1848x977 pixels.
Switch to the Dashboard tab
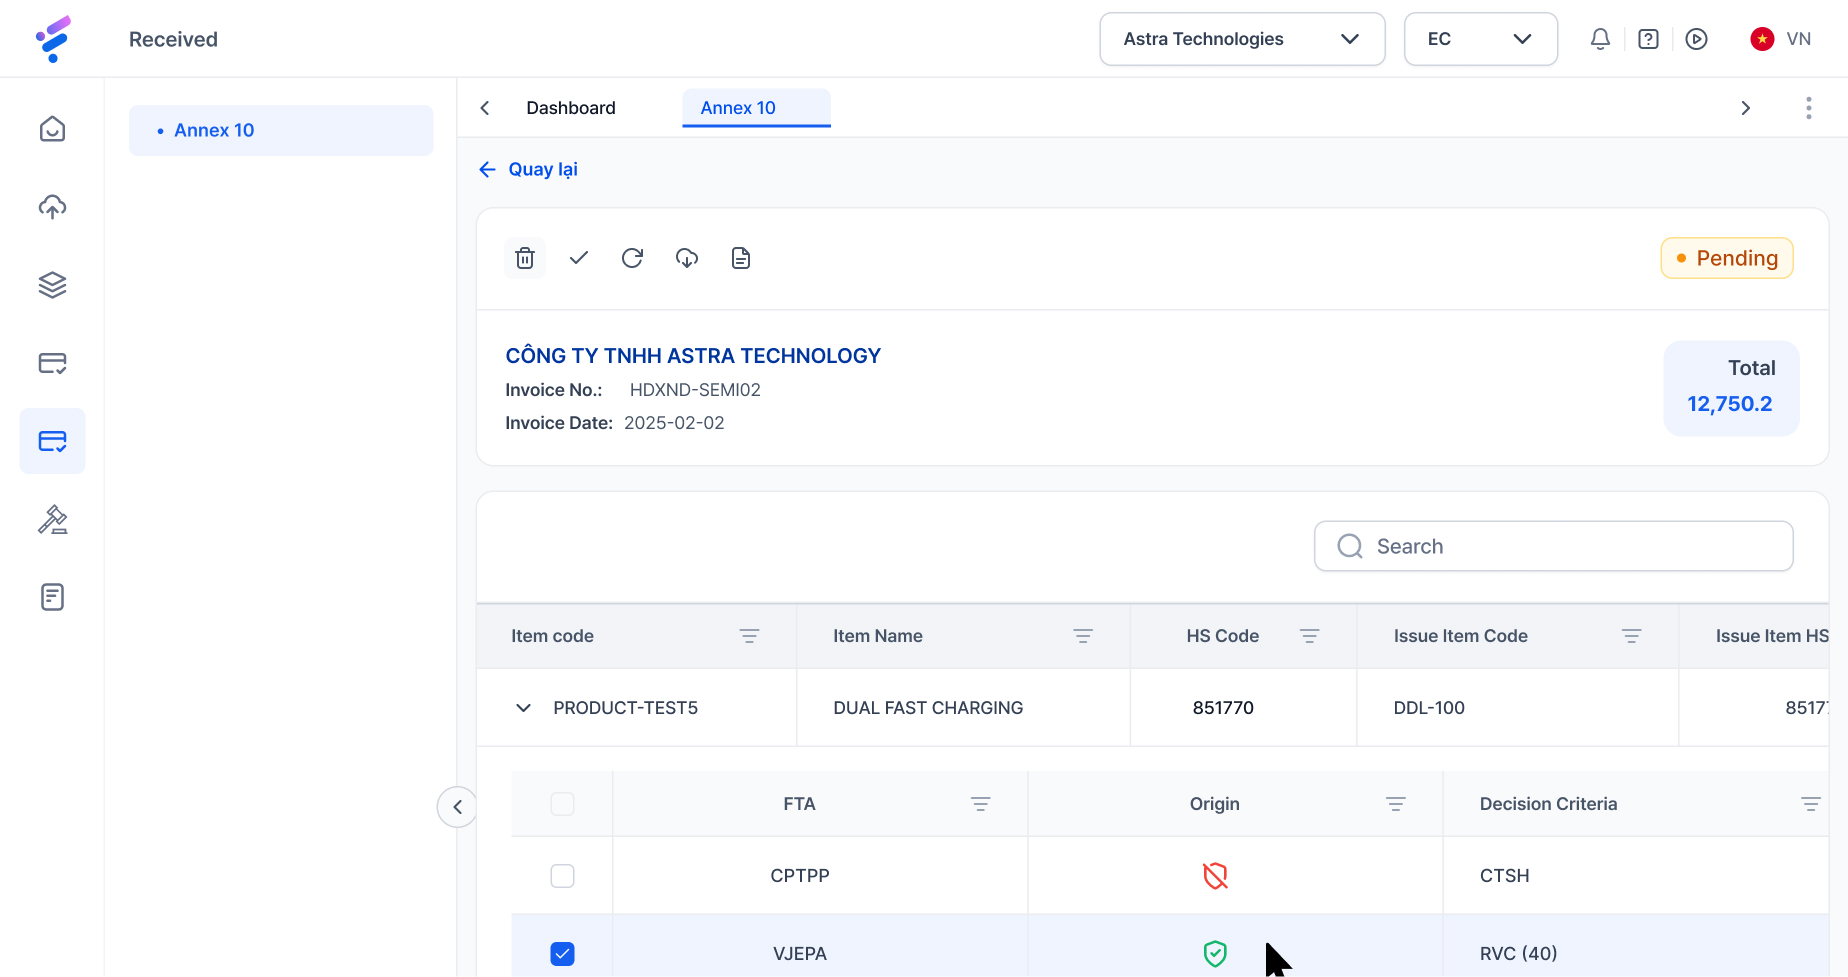(x=571, y=108)
